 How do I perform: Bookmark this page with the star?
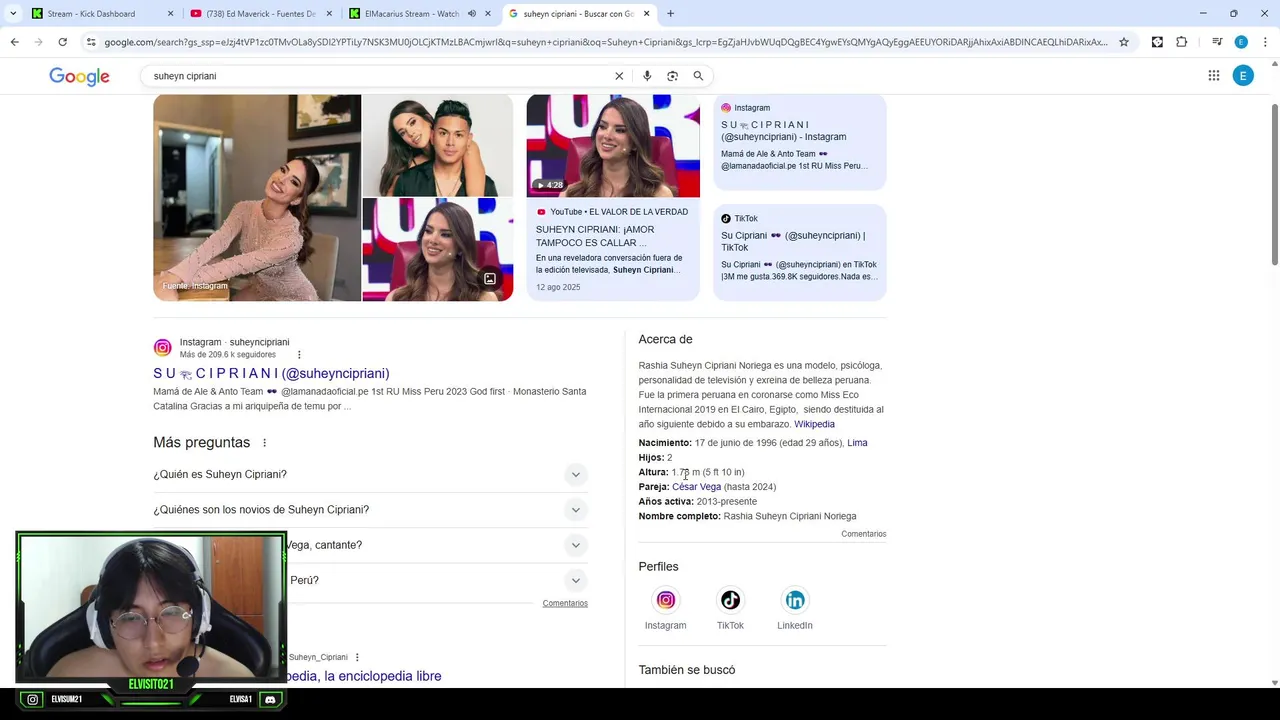[1124, 42]
